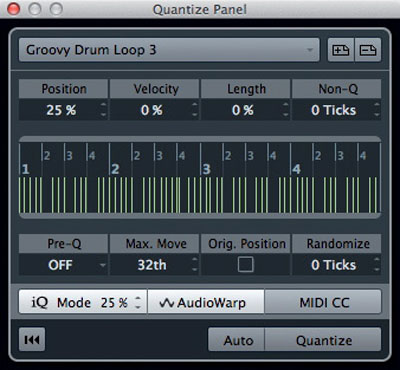Click the Velocity percentage stepper arrows

point(195,110)
